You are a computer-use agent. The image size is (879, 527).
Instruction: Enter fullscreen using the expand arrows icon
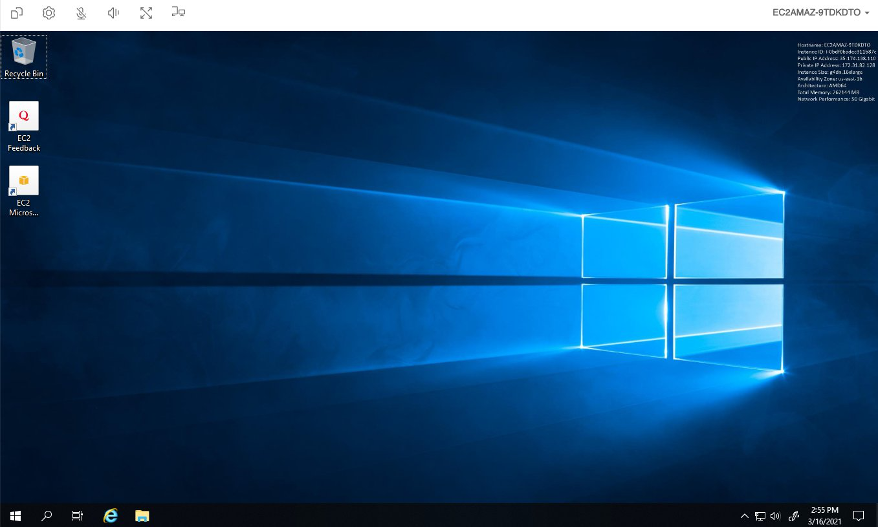146,12
